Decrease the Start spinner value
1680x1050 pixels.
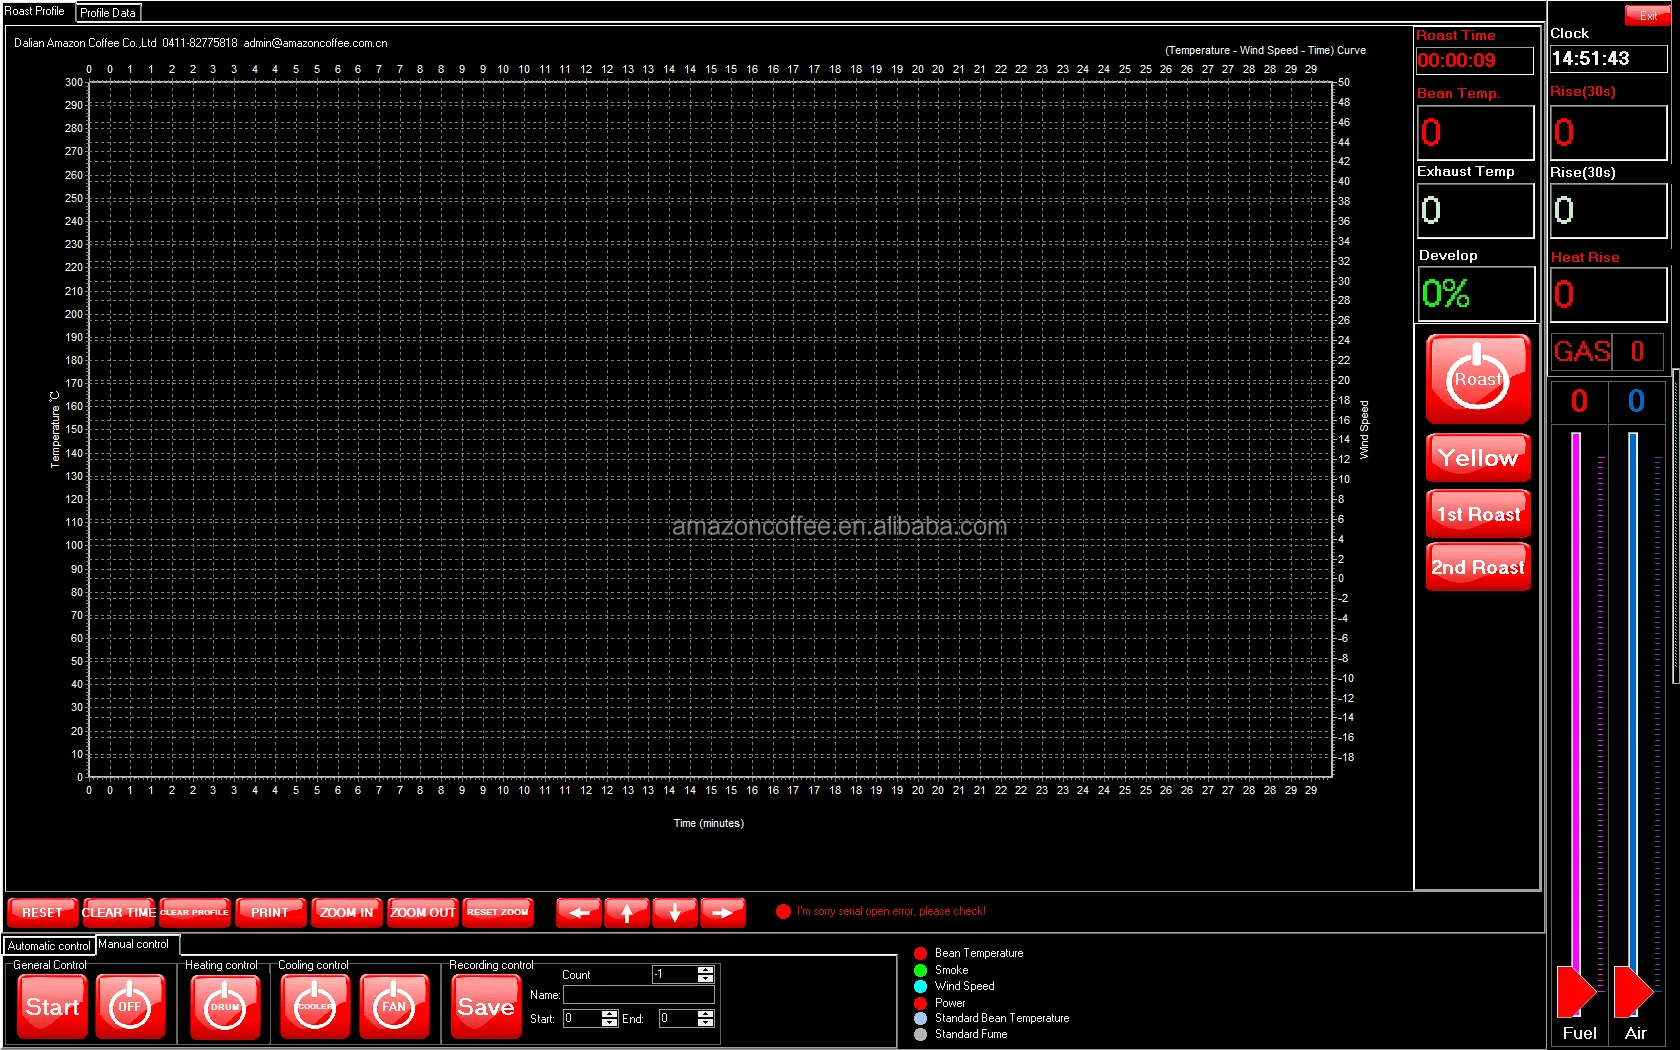point(610,1023)
